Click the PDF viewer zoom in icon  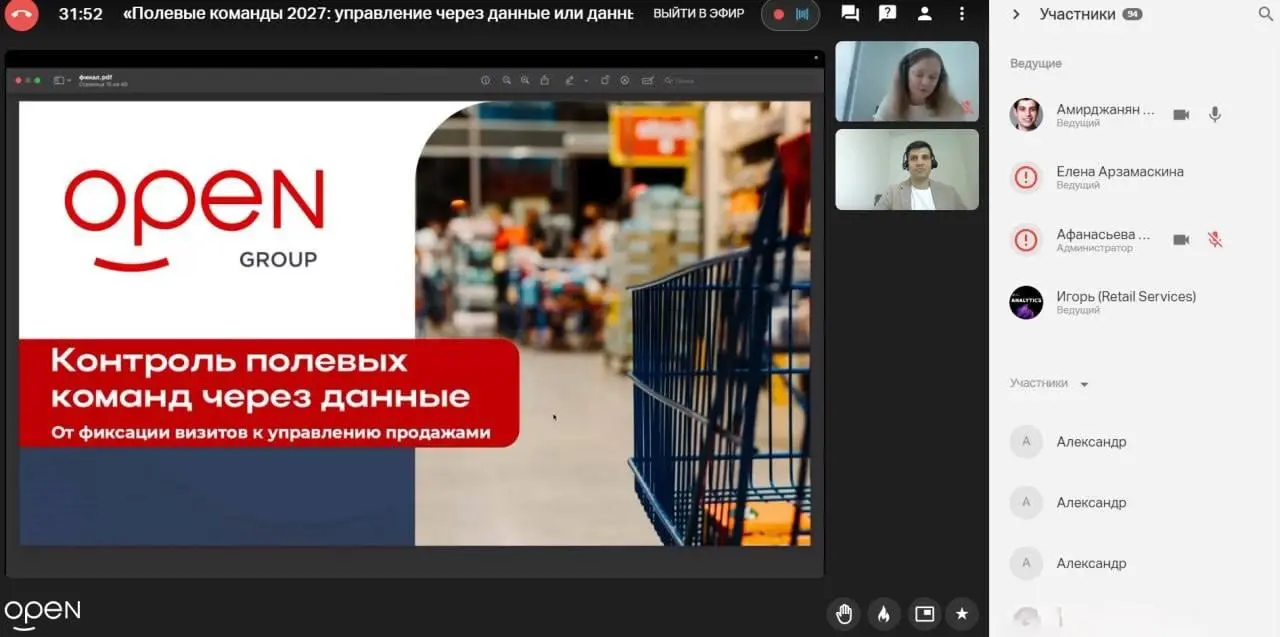click(526, 80)
